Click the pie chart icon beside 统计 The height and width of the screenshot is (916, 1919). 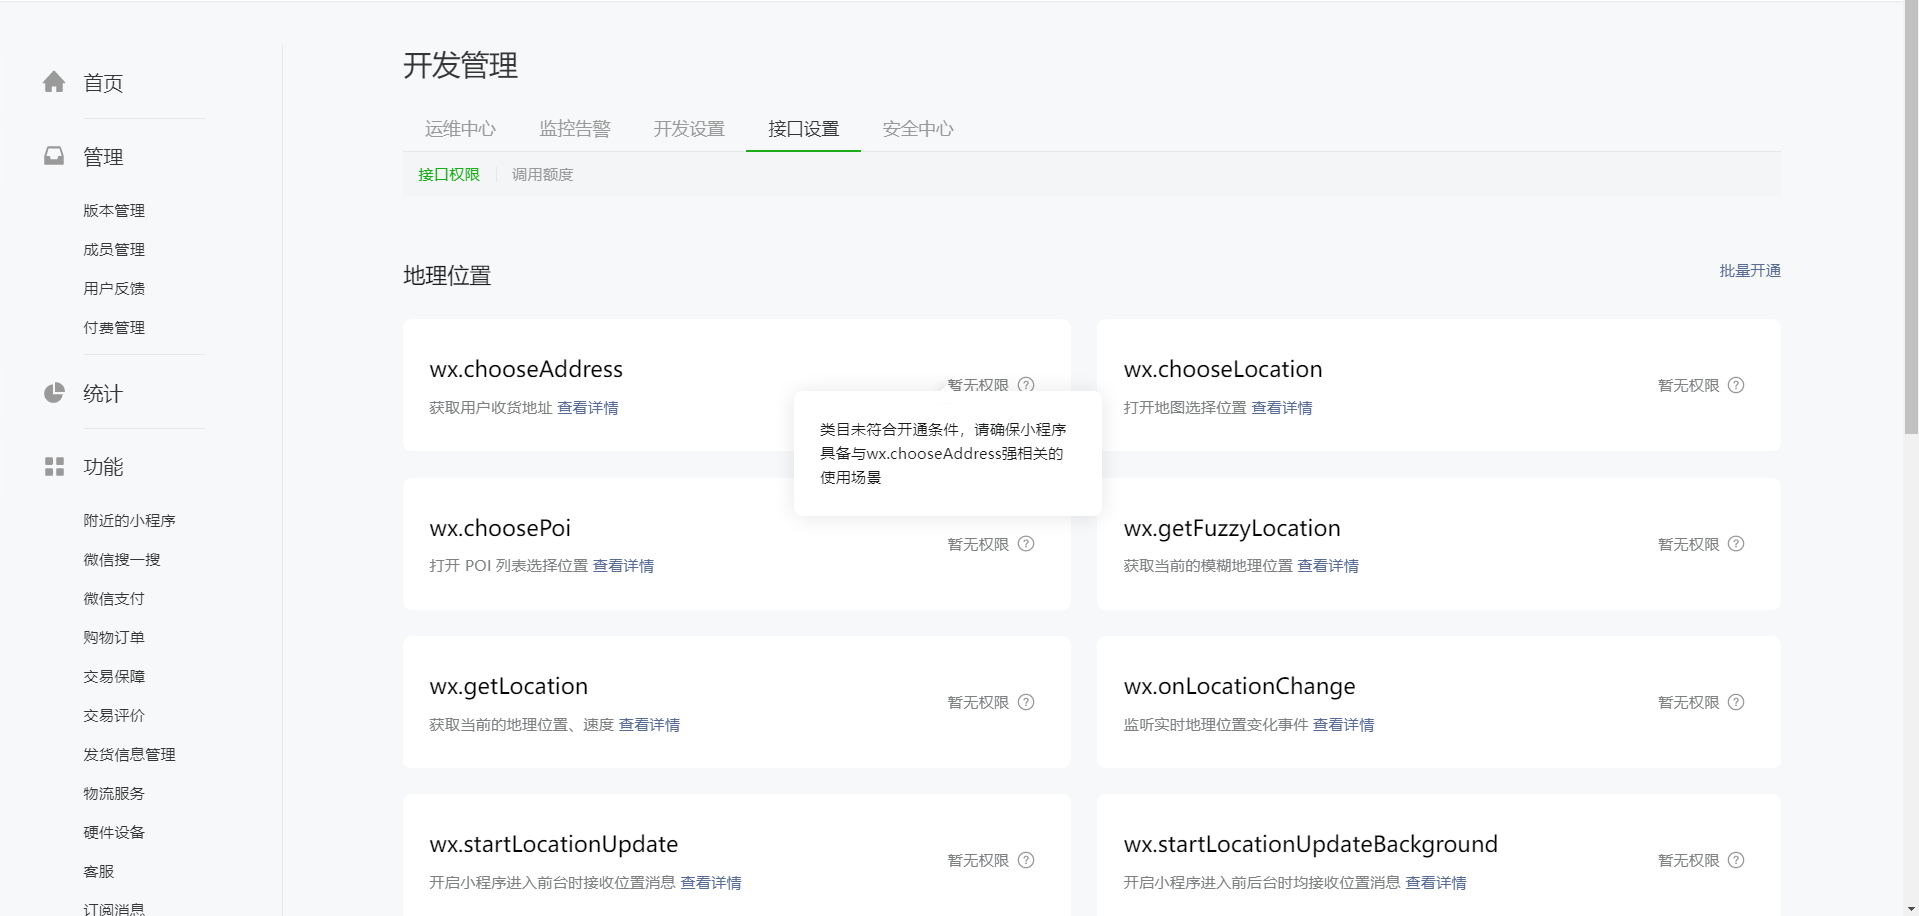pos(54,393)
